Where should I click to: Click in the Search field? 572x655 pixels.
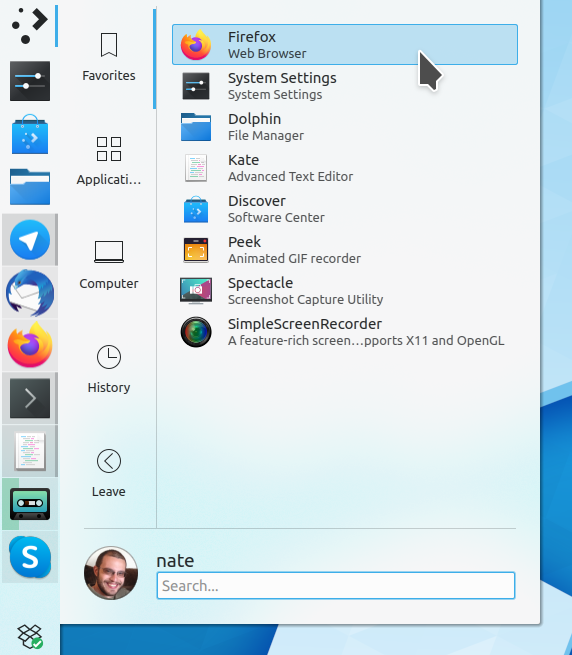(336, 586)
